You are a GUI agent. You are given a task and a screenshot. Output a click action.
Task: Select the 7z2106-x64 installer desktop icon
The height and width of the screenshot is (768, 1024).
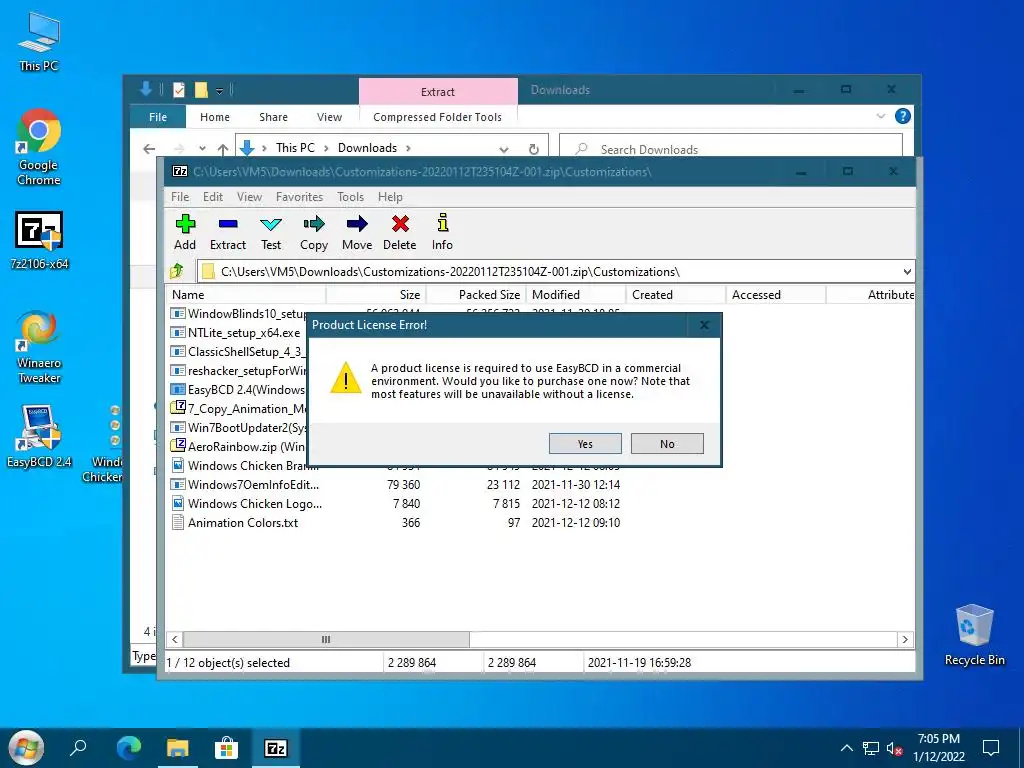39,240
